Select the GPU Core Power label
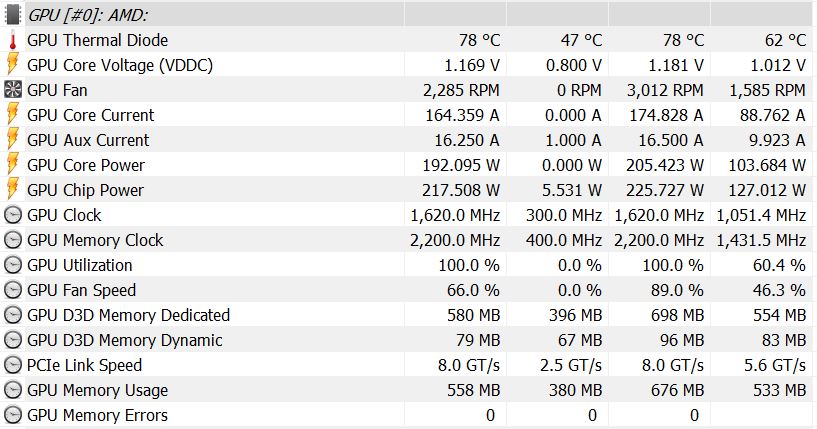 [x=86, y=165]
